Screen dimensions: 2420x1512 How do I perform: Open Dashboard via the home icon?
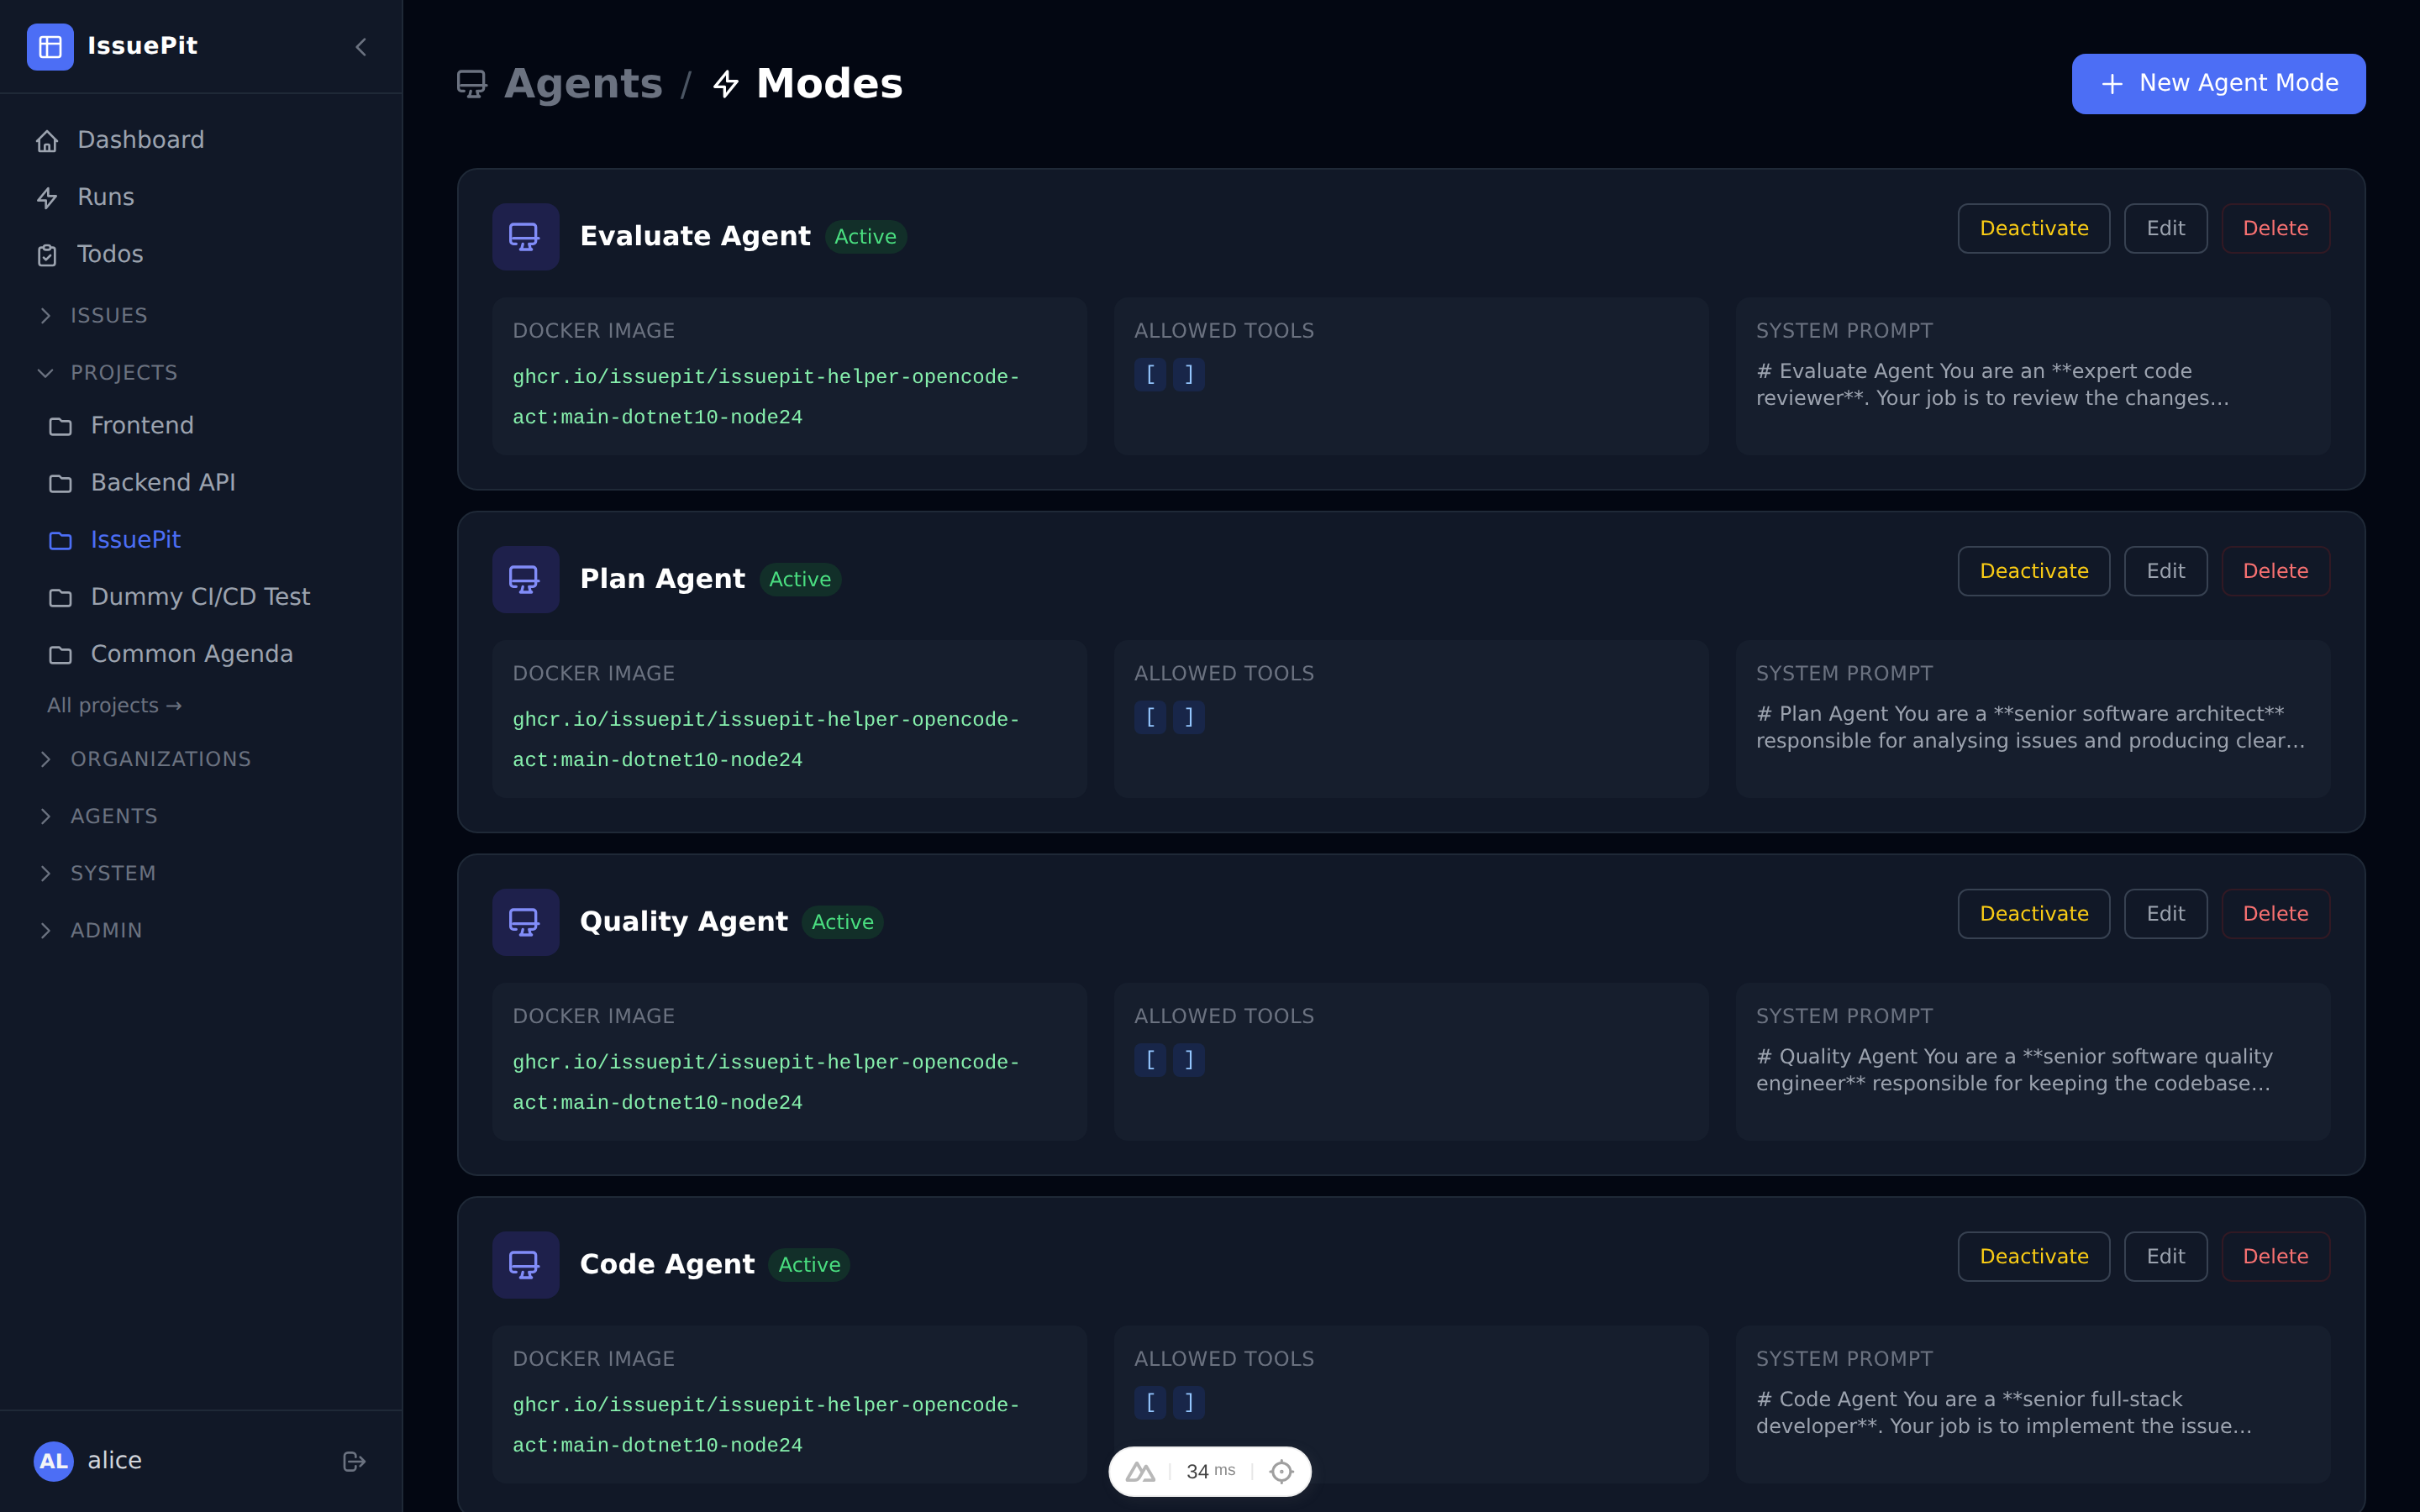tap(49, 140)
